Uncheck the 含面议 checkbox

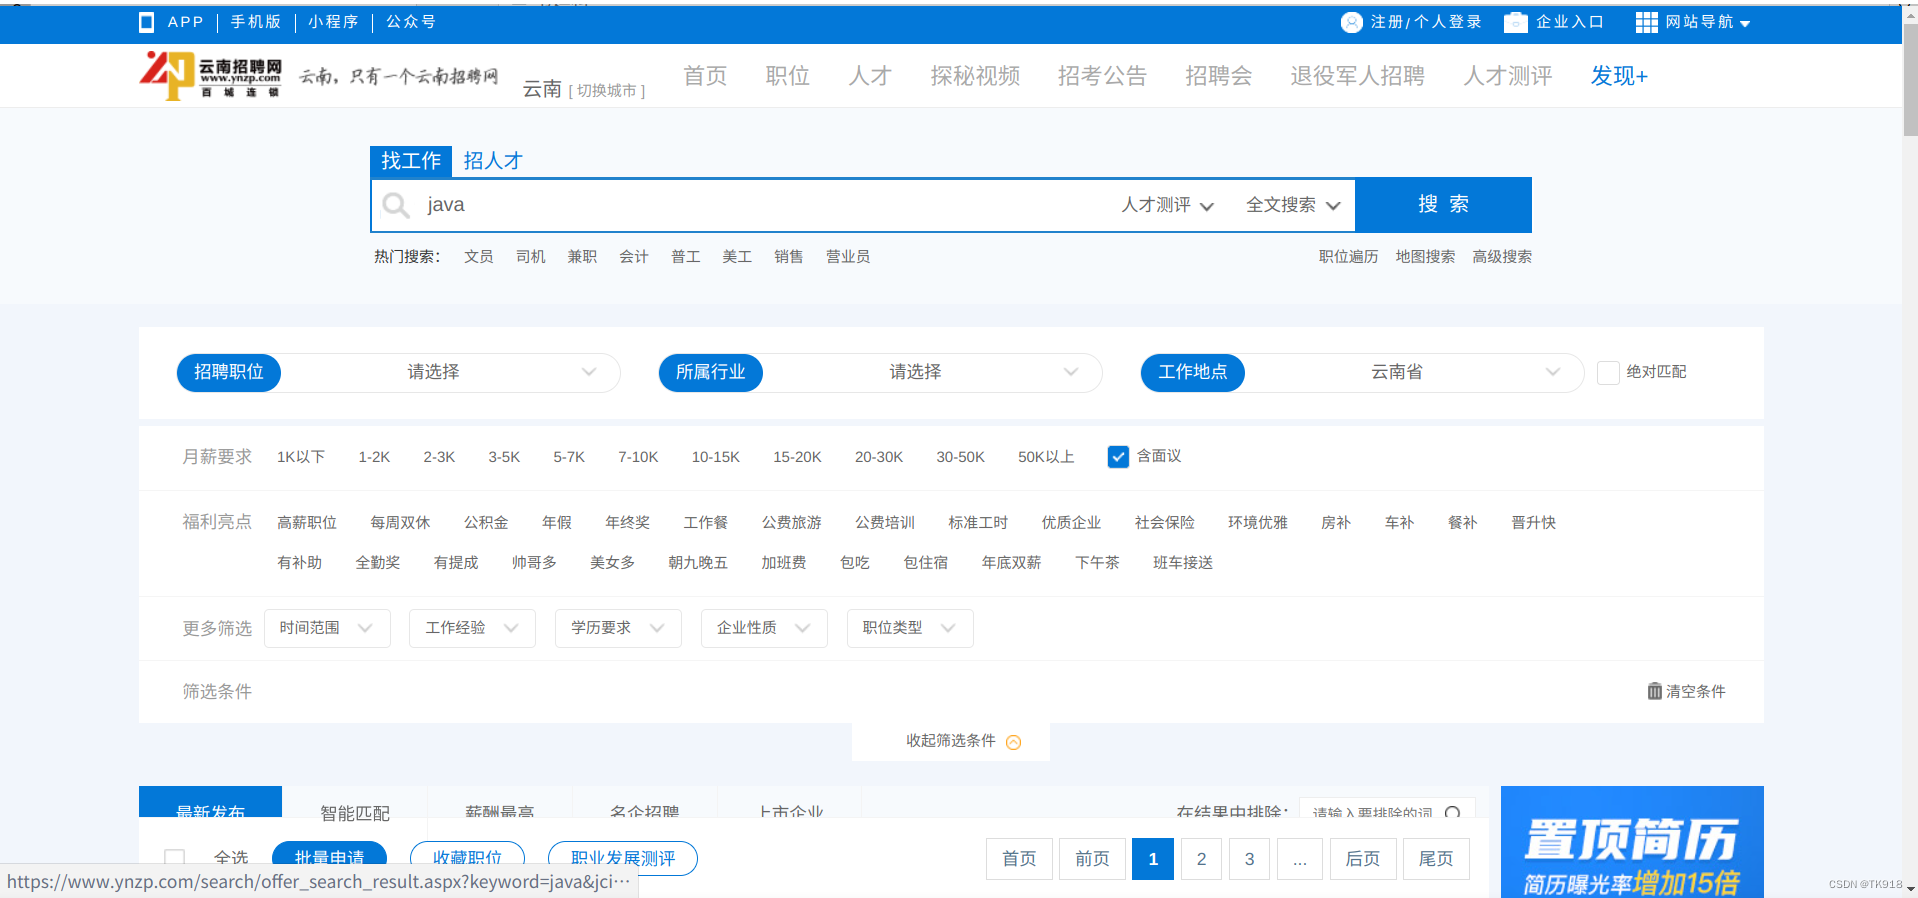coord(1118,457)
